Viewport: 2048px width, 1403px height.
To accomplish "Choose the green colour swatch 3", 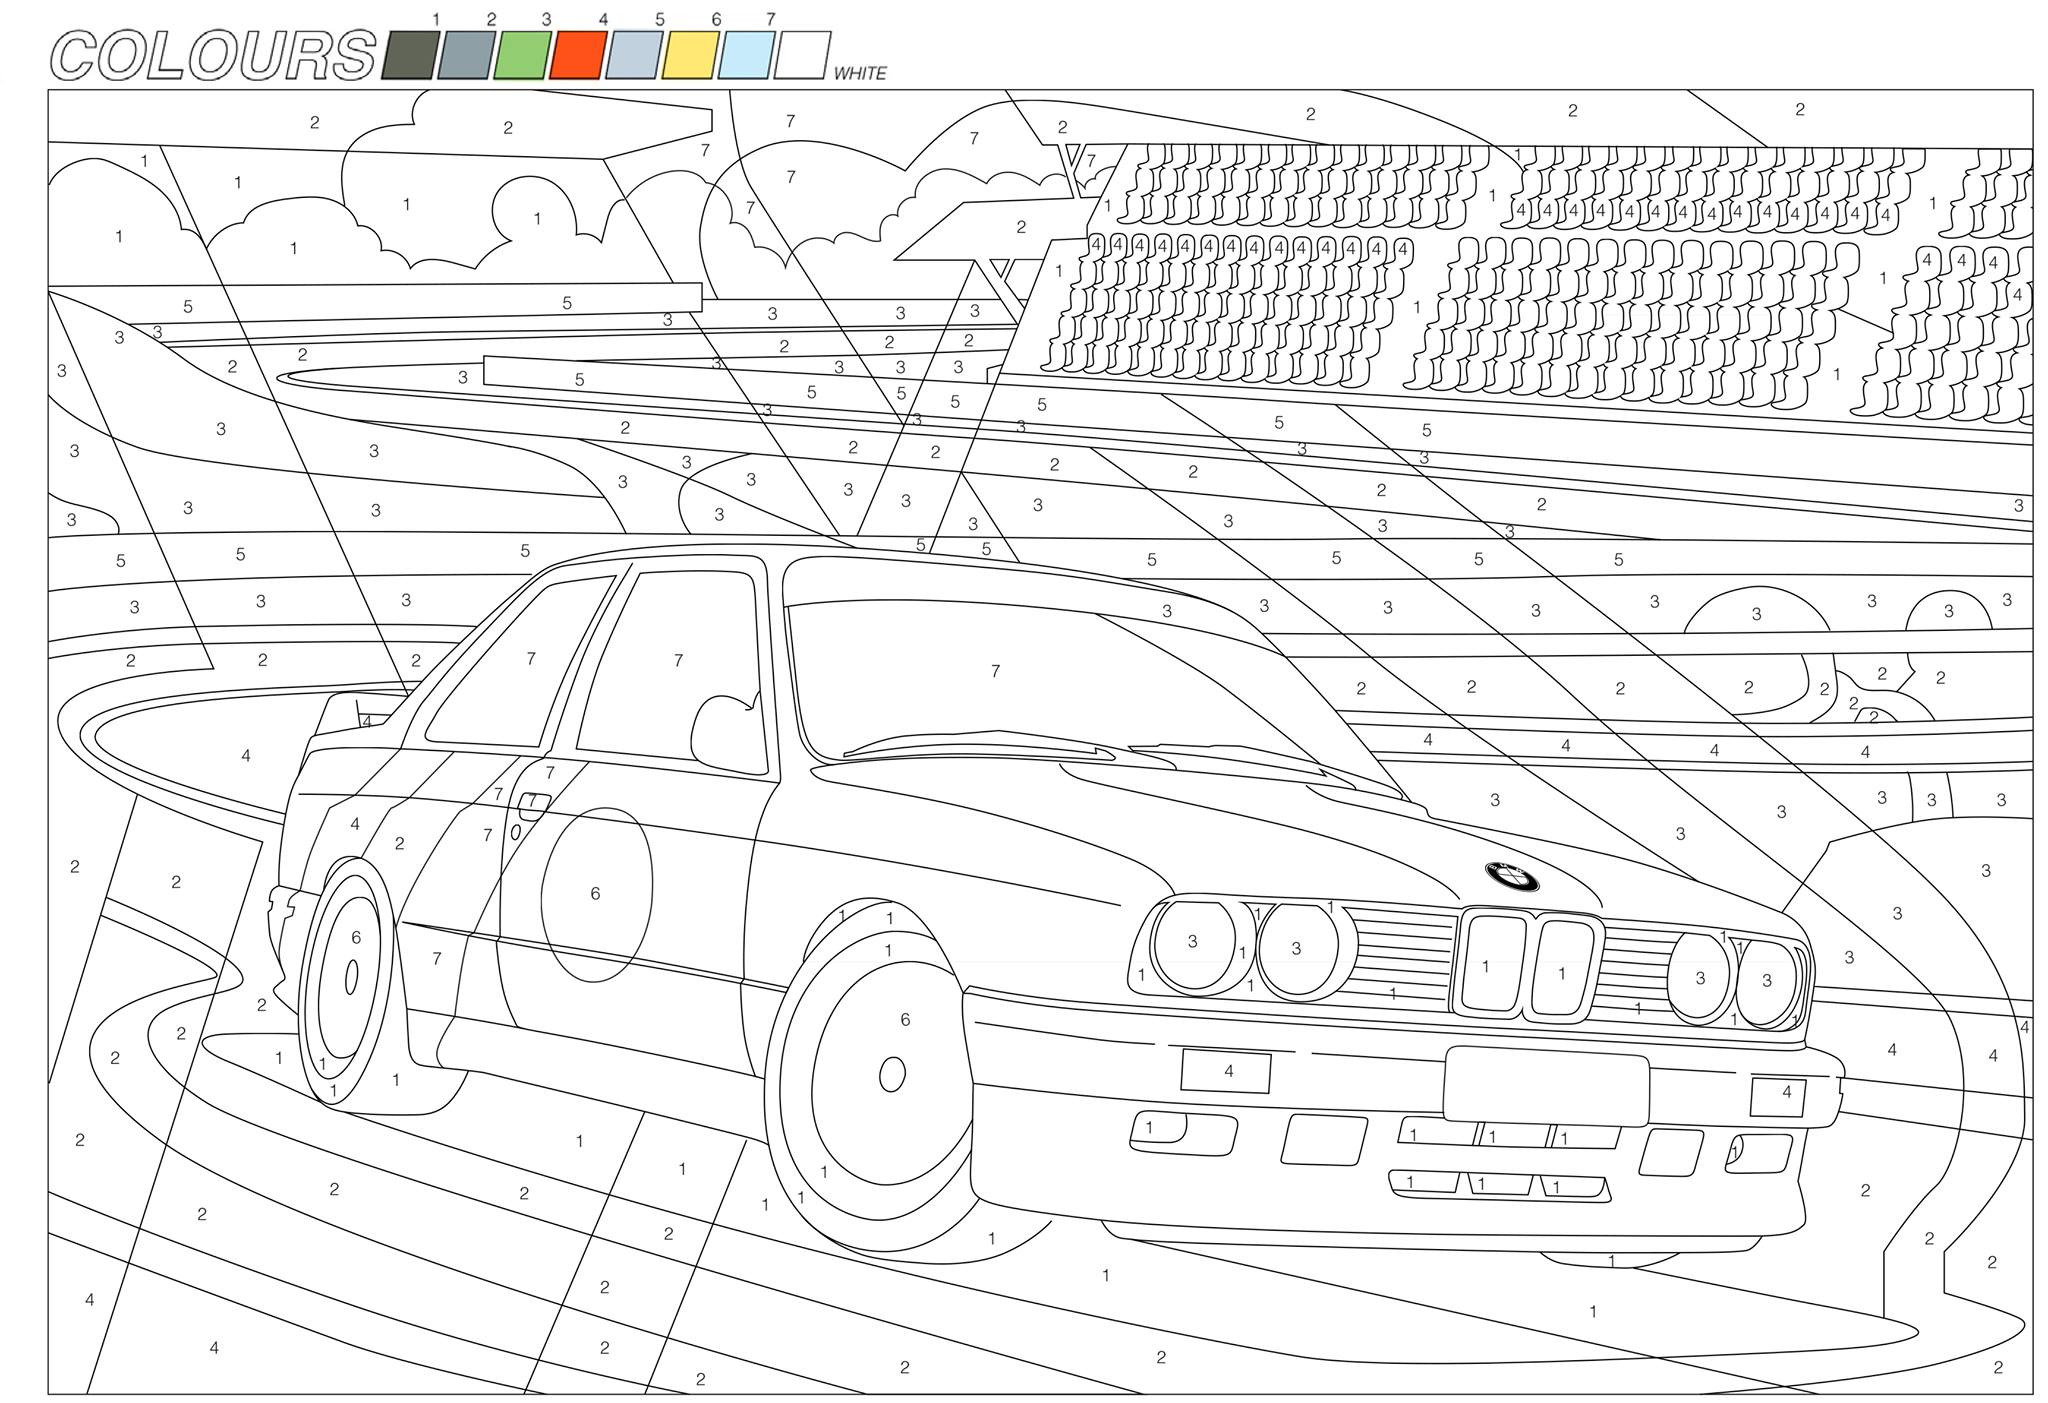I will (521, 55).
